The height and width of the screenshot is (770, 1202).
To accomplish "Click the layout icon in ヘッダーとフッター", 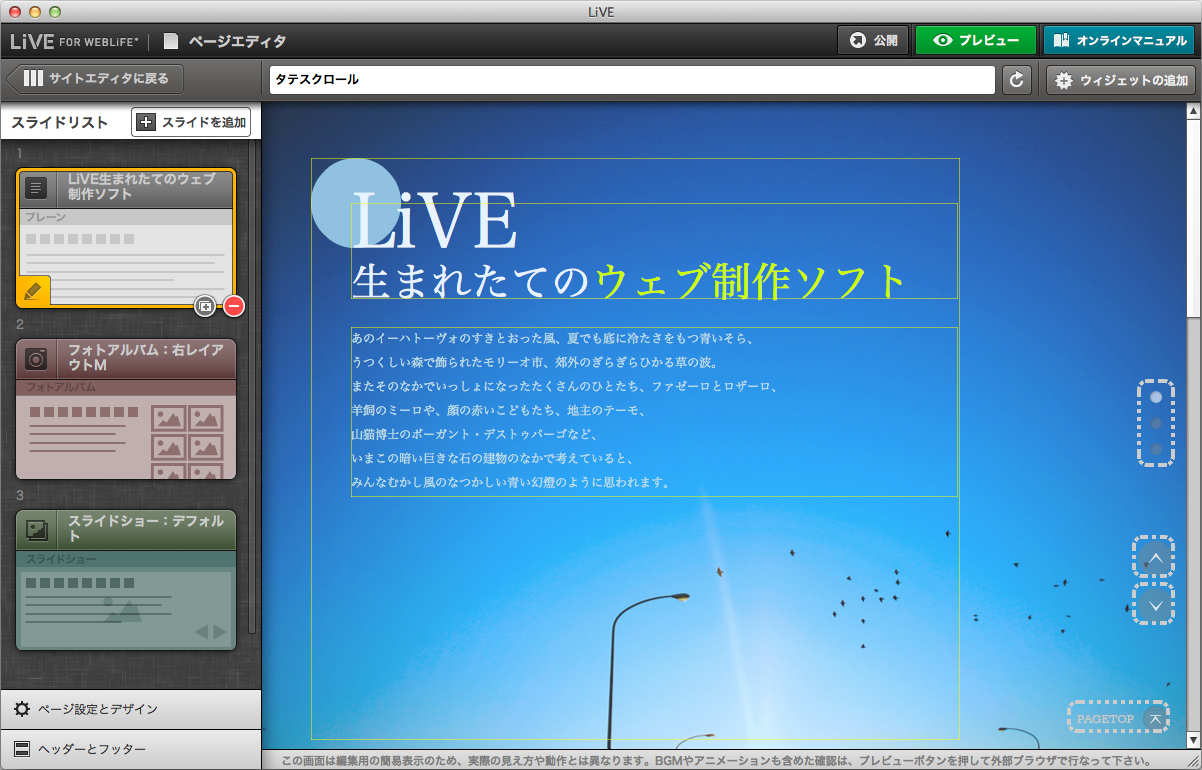I will [21, 749].
